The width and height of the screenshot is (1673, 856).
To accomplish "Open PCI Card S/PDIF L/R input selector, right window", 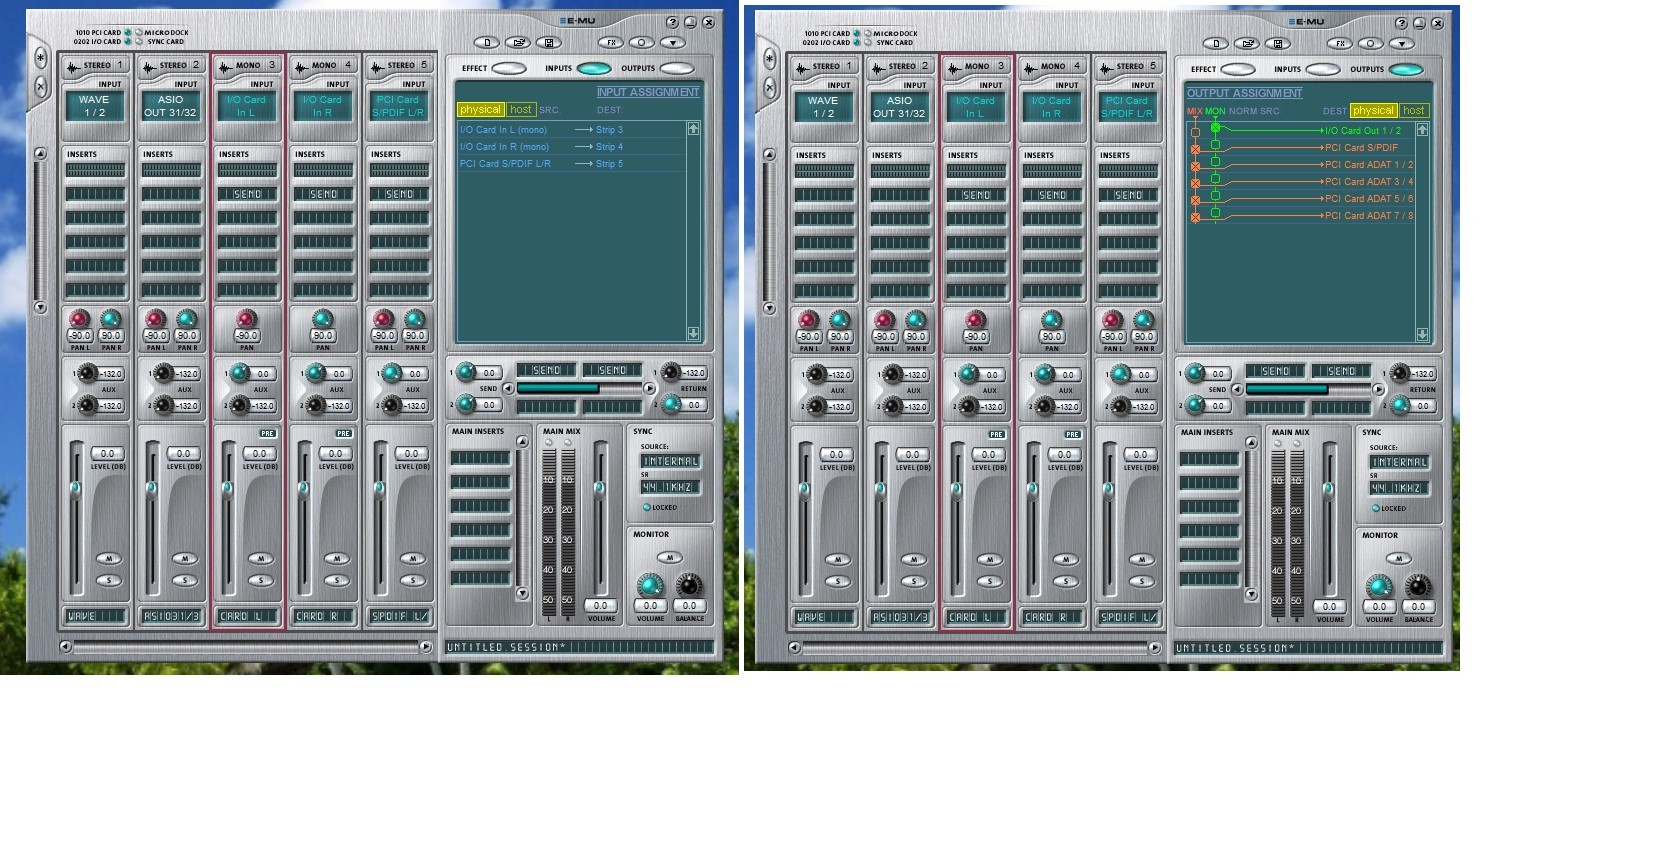I will [1127, 107].
